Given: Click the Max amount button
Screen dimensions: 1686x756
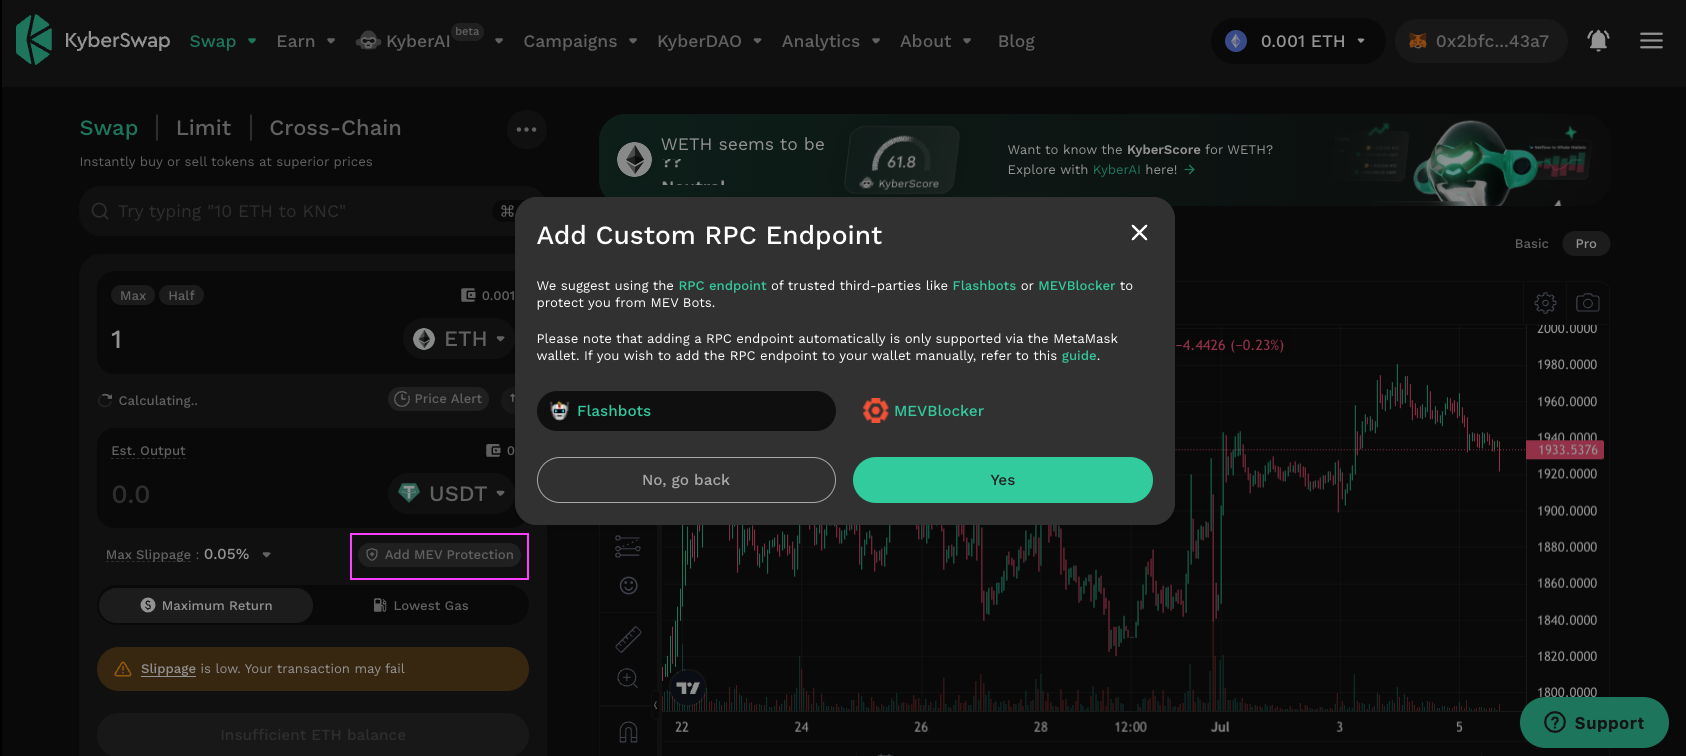Looking at the screenshot, I should pos(133,295).
